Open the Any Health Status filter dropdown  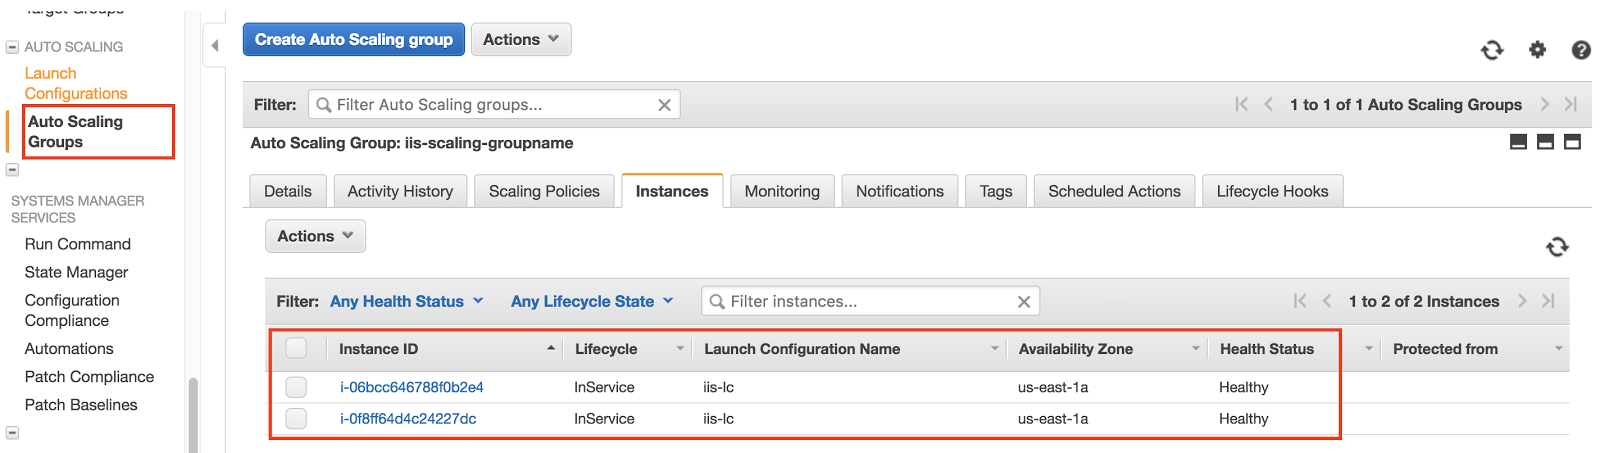[x=406, y=302]
